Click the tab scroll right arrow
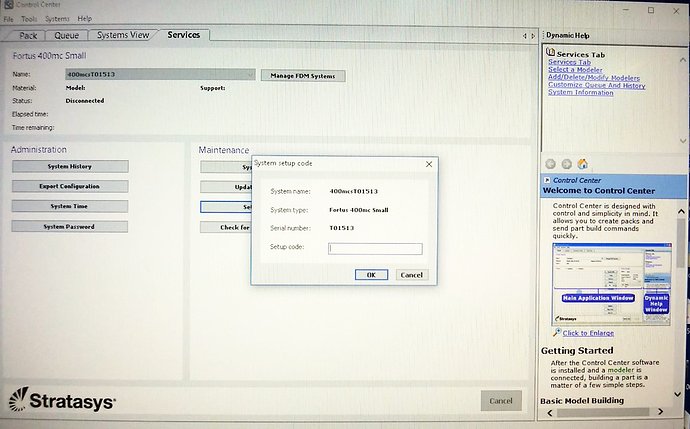This screenshot has width=690, height=429. pyautogui.click(x=534, y=36)
